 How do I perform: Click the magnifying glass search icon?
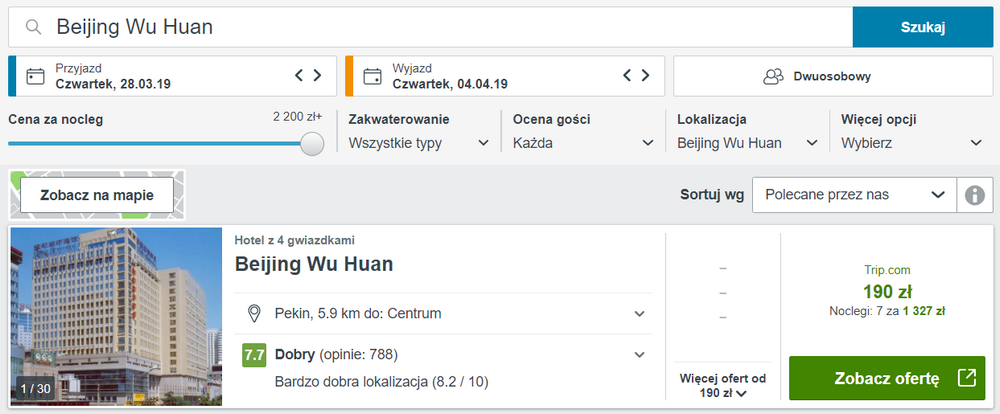33,27
